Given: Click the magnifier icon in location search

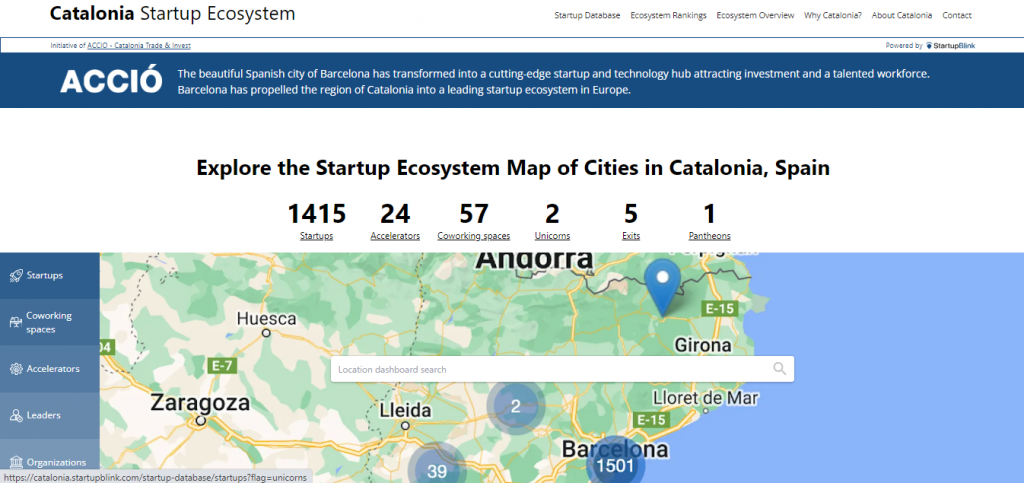Looking at the screenshot, I should pos(780,369).
